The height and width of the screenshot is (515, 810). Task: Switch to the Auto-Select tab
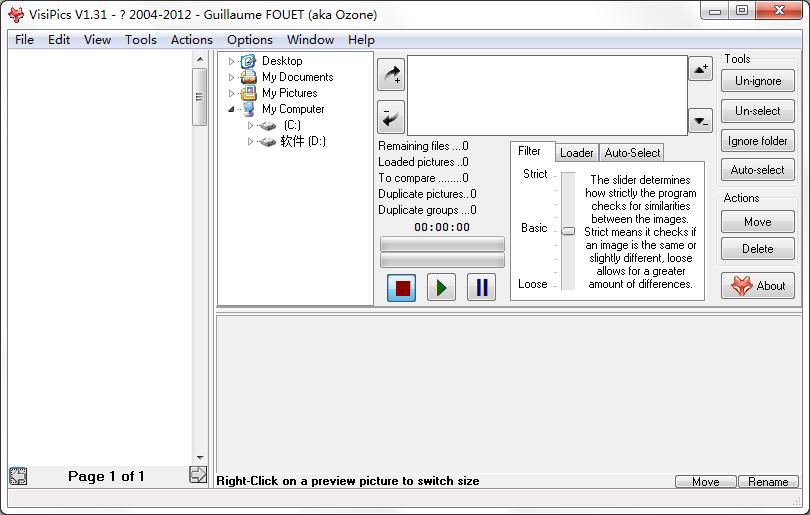(x=632, y=153)
